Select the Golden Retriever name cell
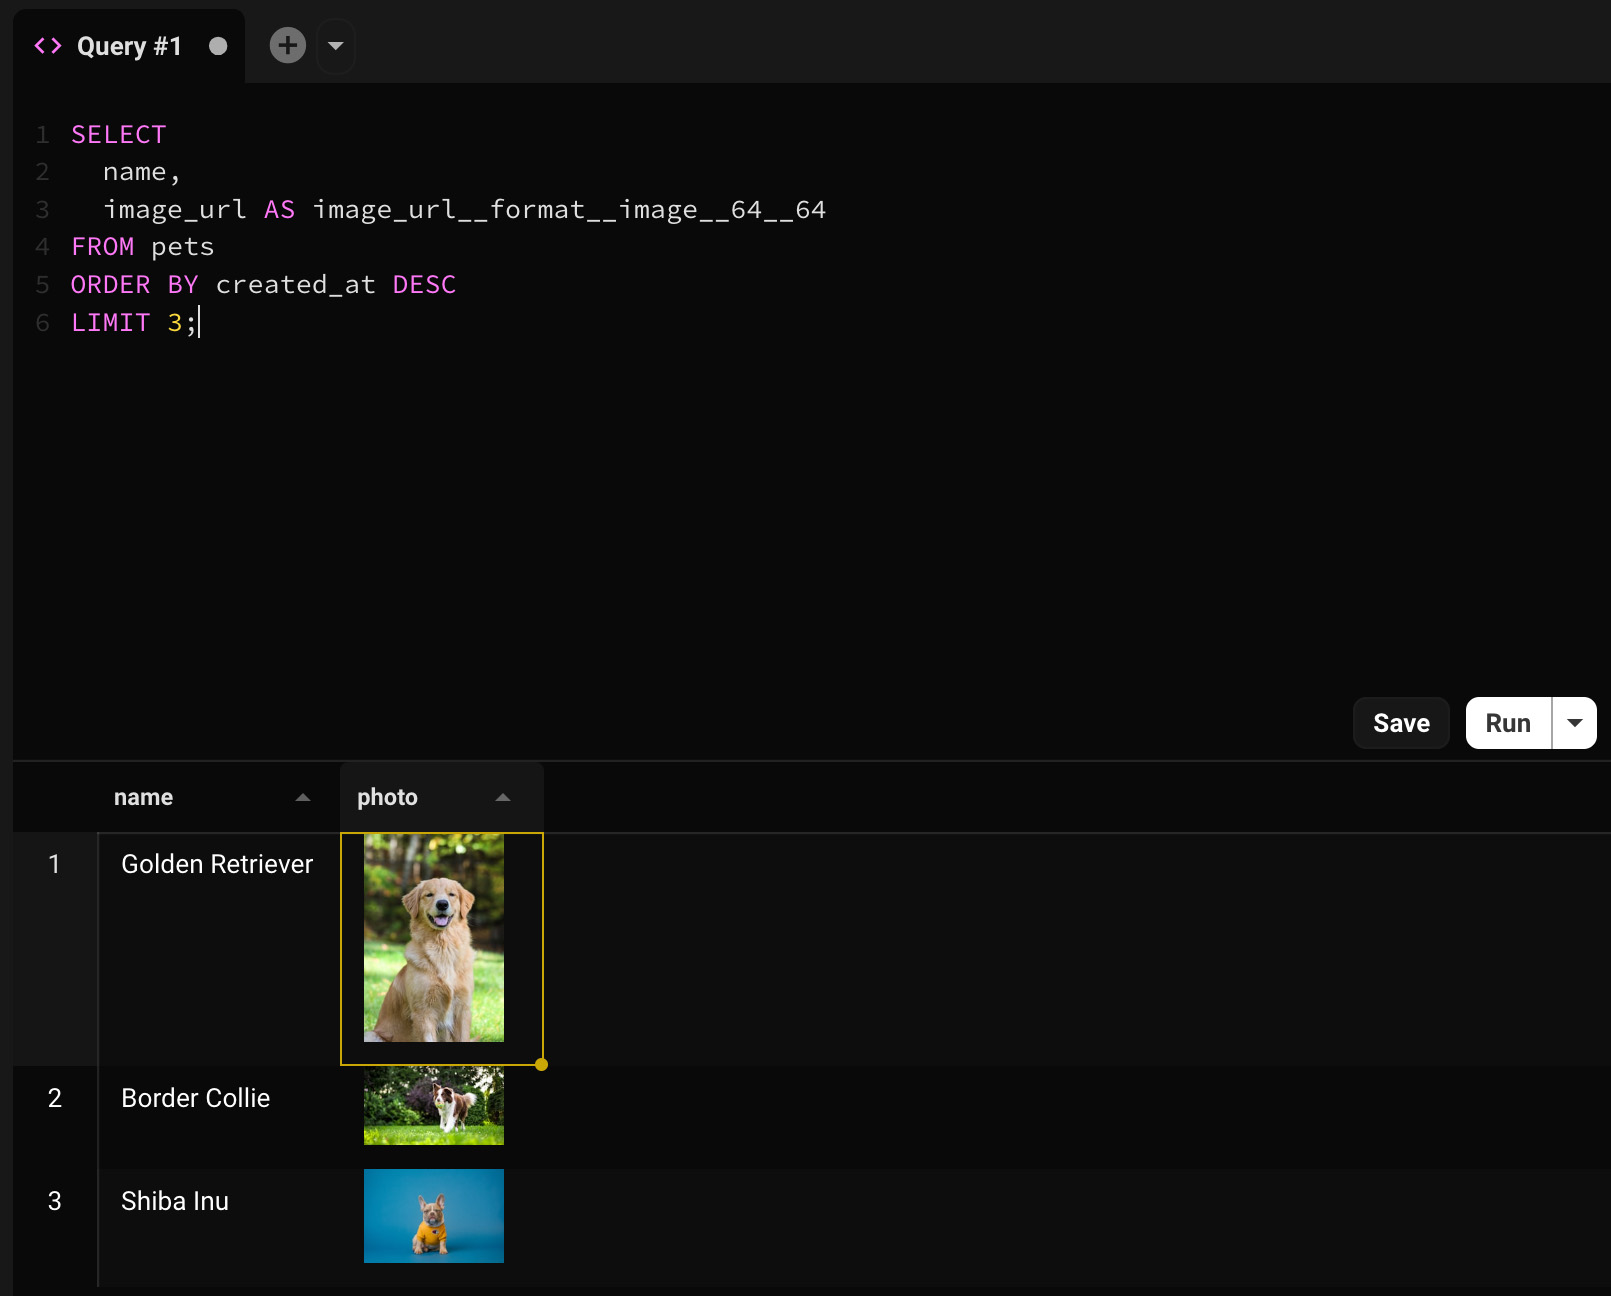 pyautogui.click(x=217, y=865)
